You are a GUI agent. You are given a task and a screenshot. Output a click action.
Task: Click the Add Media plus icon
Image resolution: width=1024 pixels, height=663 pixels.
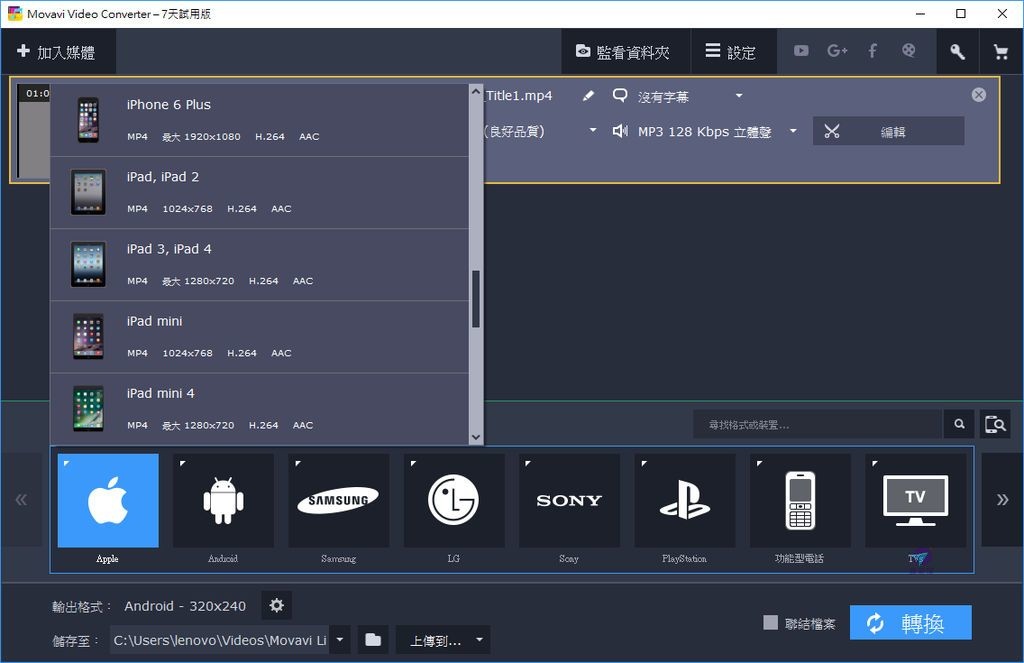click(24, 51)
